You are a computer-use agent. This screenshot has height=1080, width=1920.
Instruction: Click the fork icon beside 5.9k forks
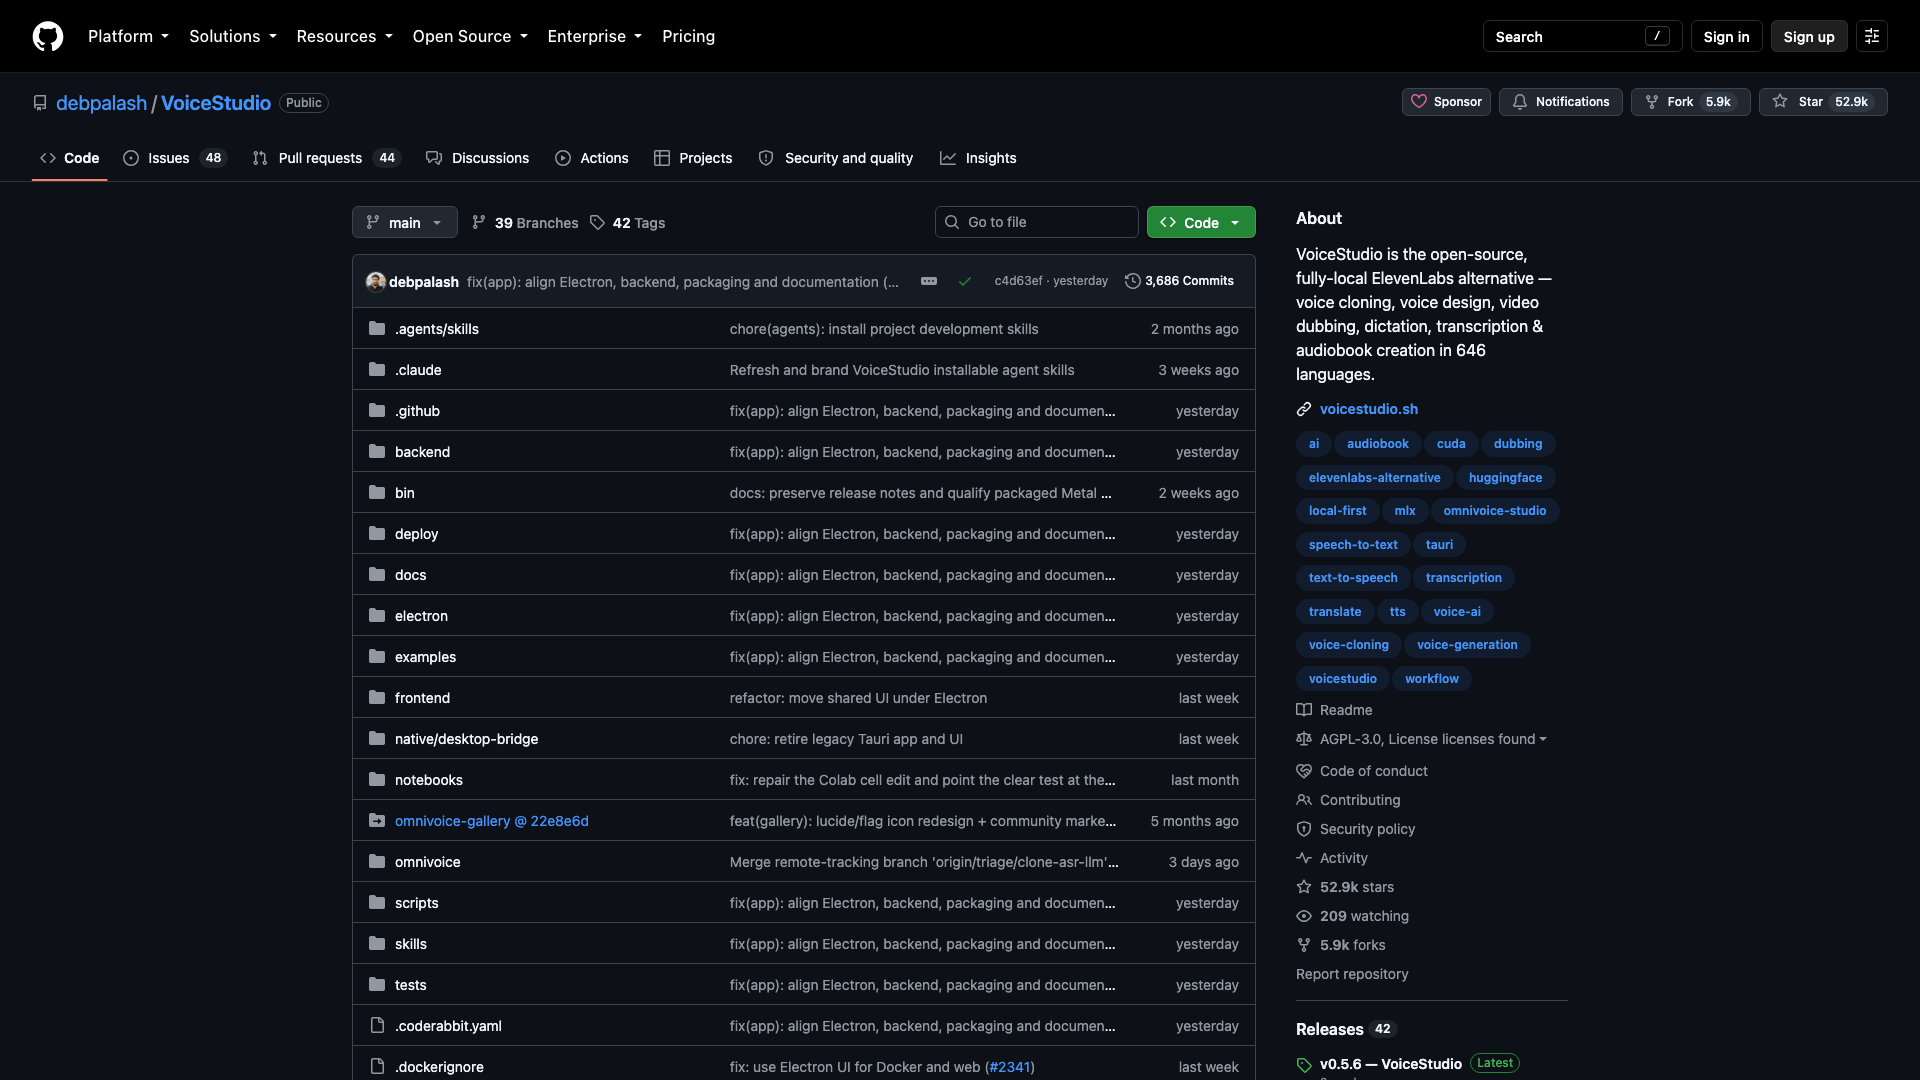coord(1304,945)
